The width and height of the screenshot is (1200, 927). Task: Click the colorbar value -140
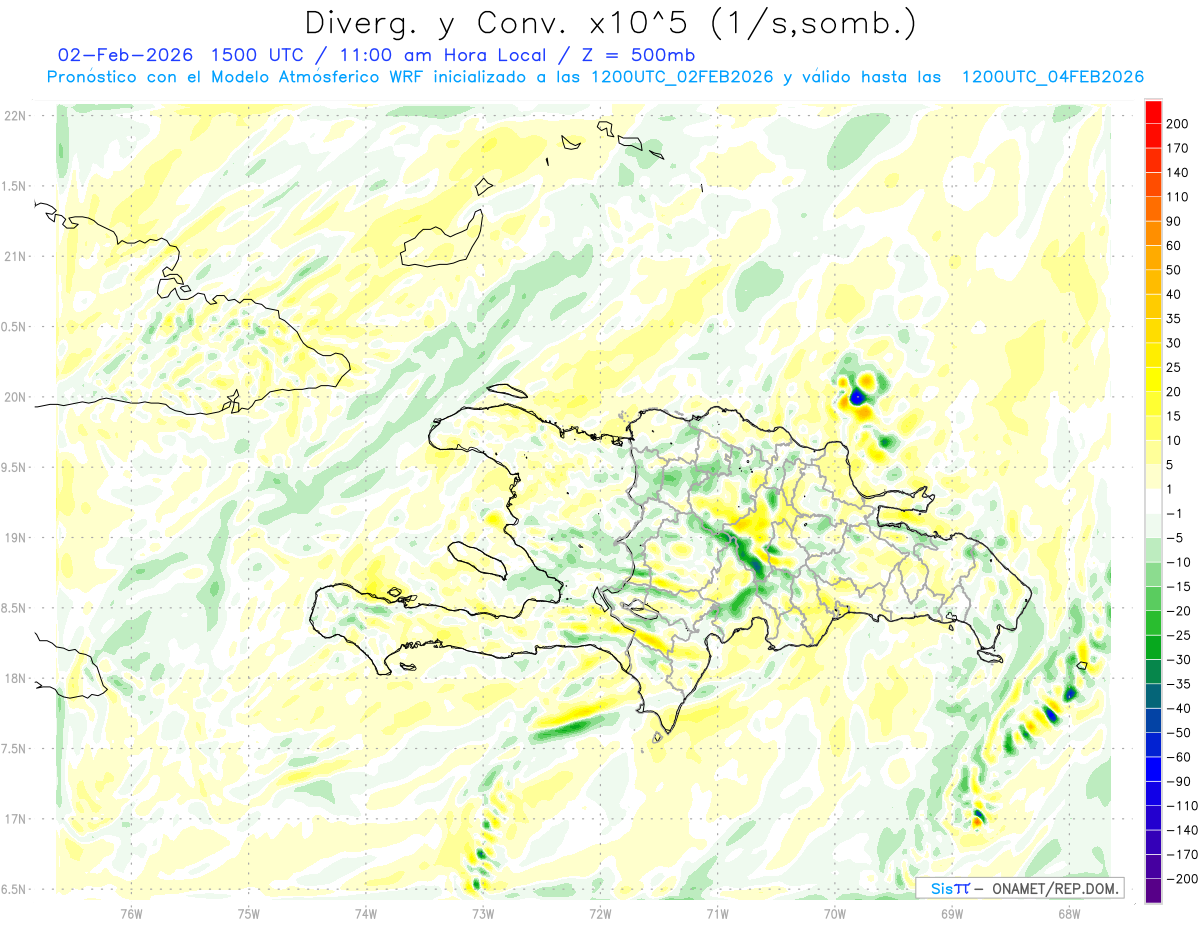coord(1183,831)
